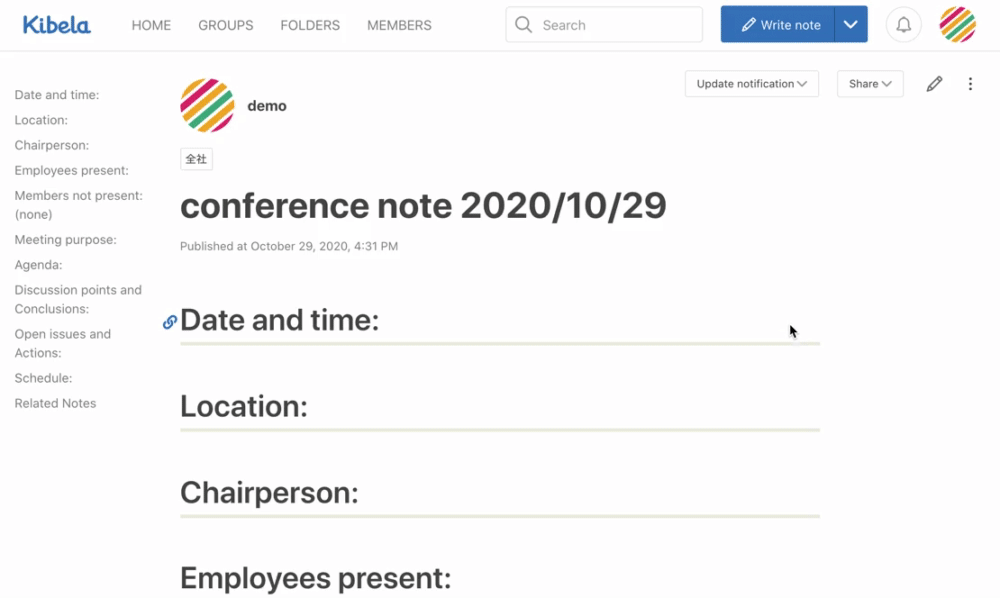Viewport: 1000px width, 598px height.
Task: Open the MEMBERS page
Action: click(399, 25)
